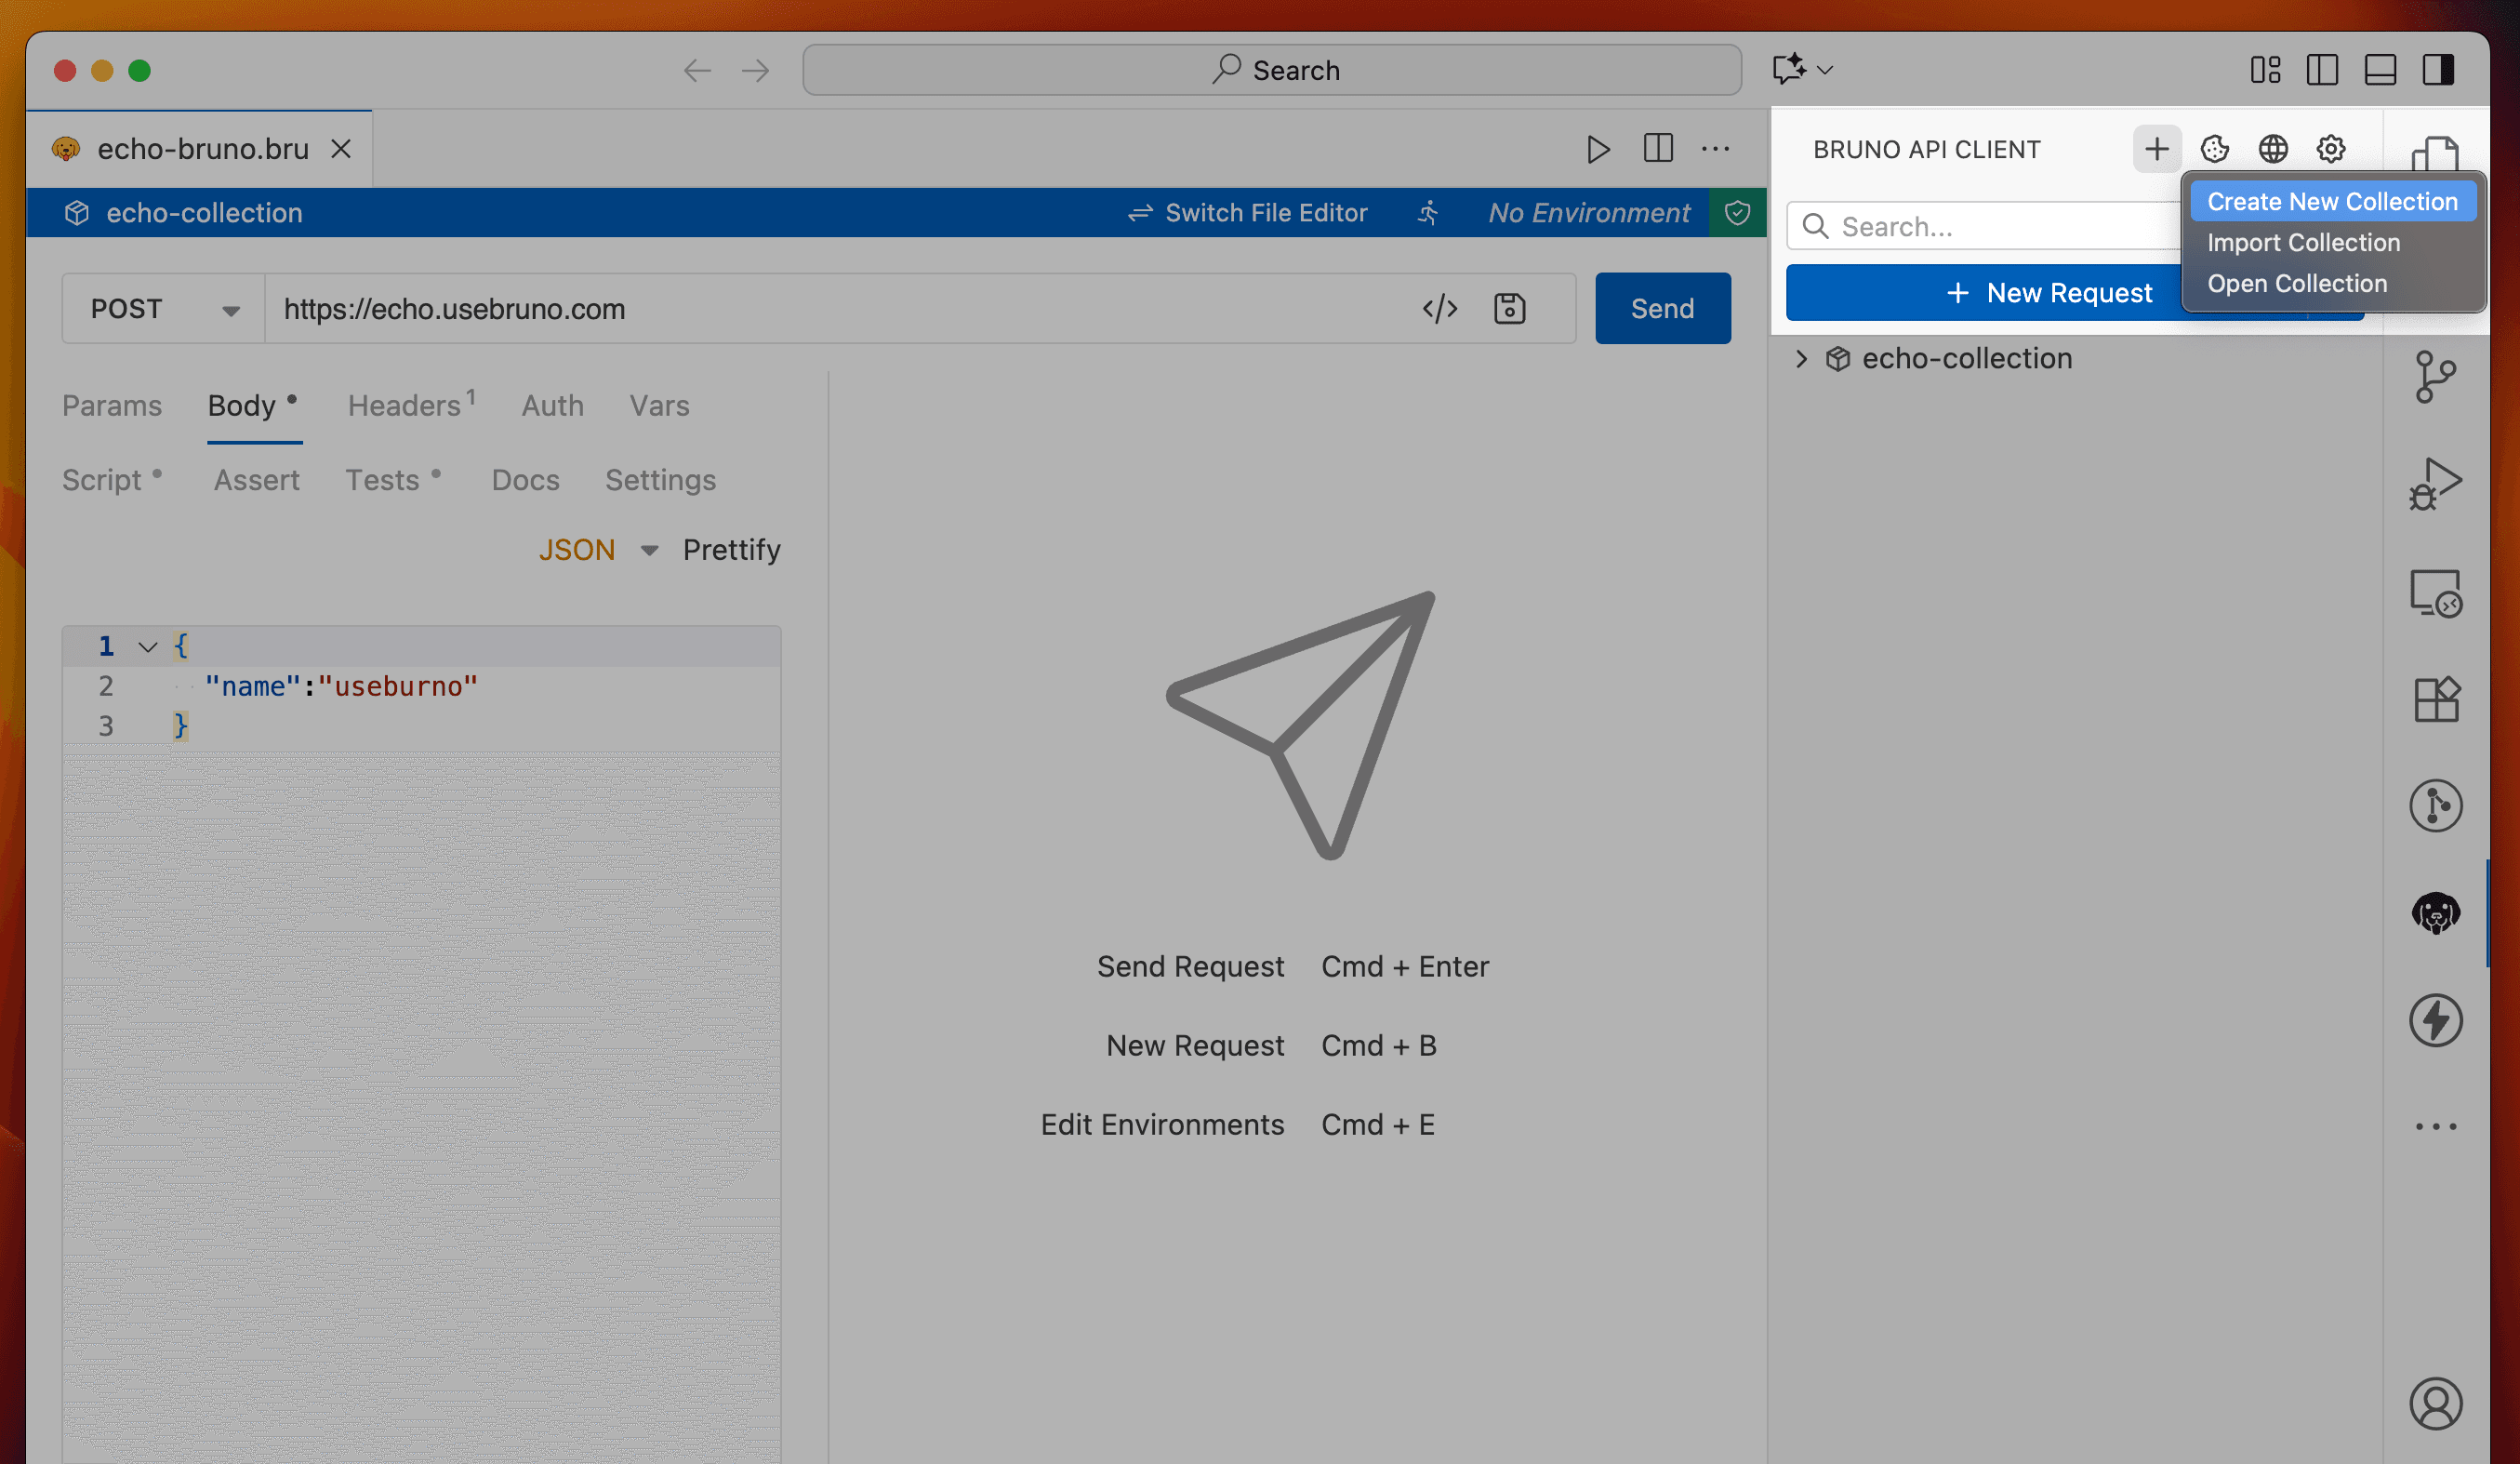
Task: Click the code snippet icon beside URL
Action: 1441,308
